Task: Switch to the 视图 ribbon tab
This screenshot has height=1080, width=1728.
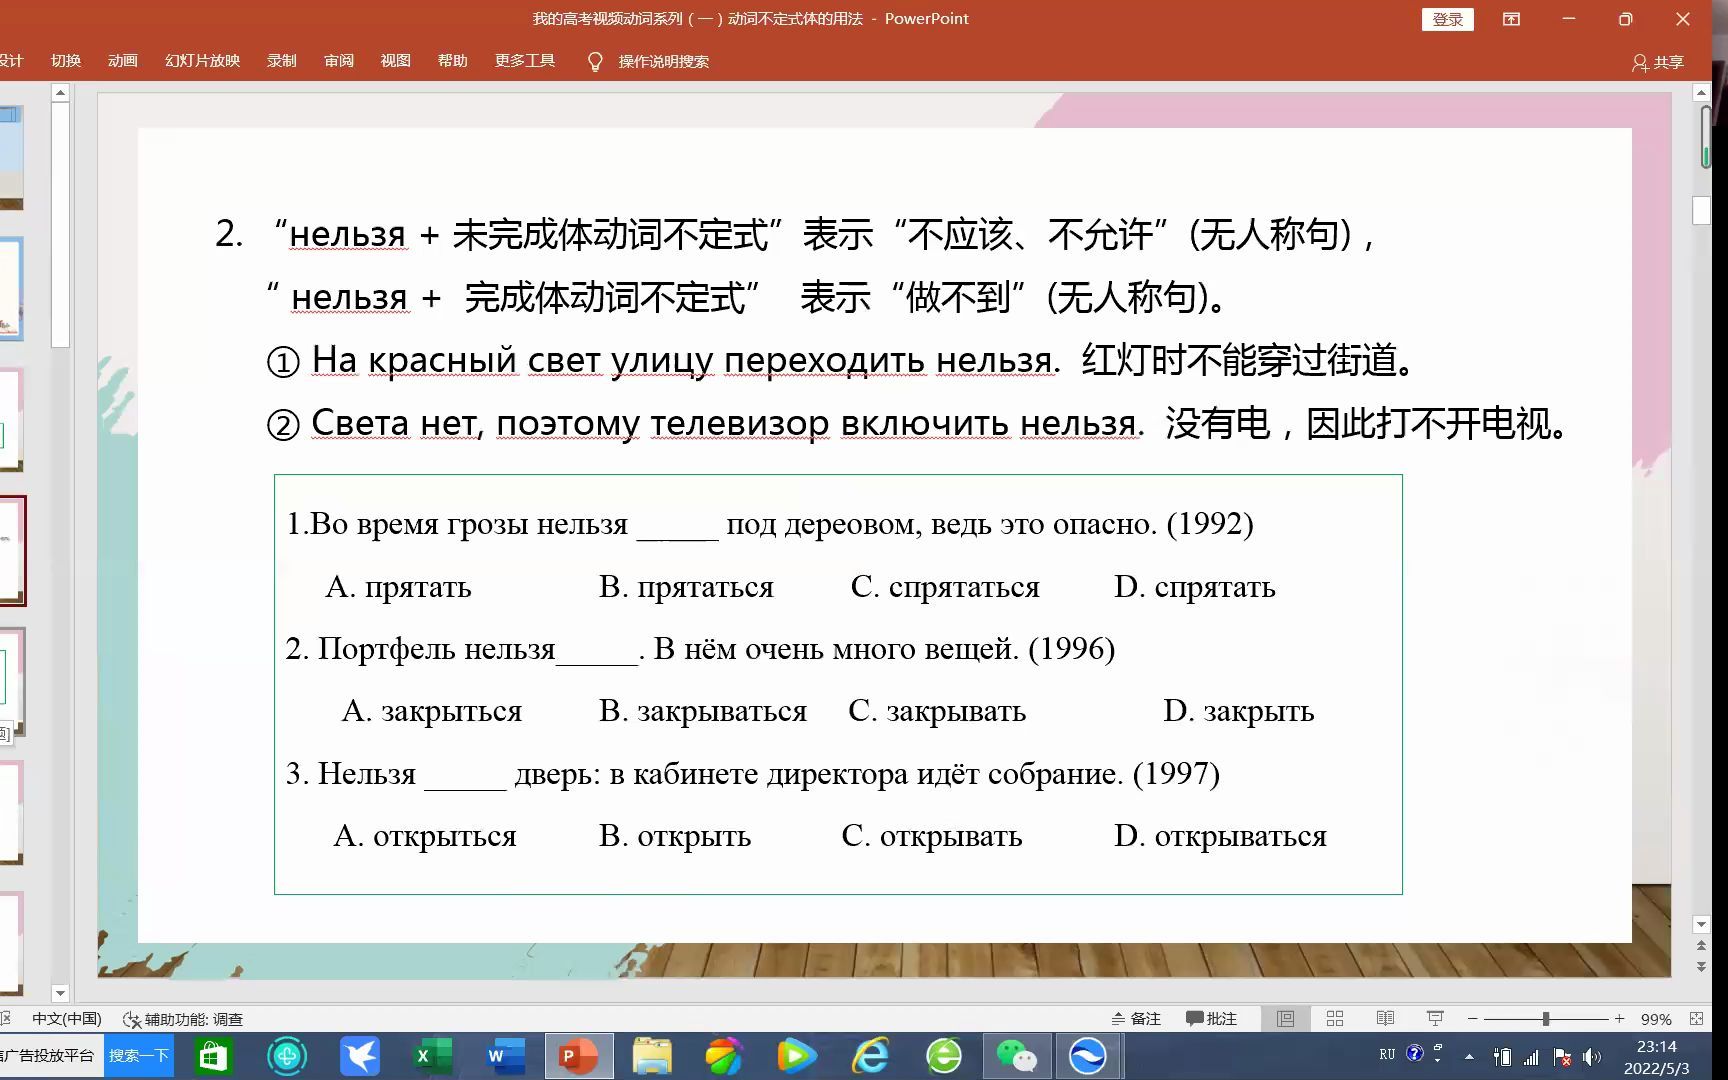Action: [x=396, y=60]
